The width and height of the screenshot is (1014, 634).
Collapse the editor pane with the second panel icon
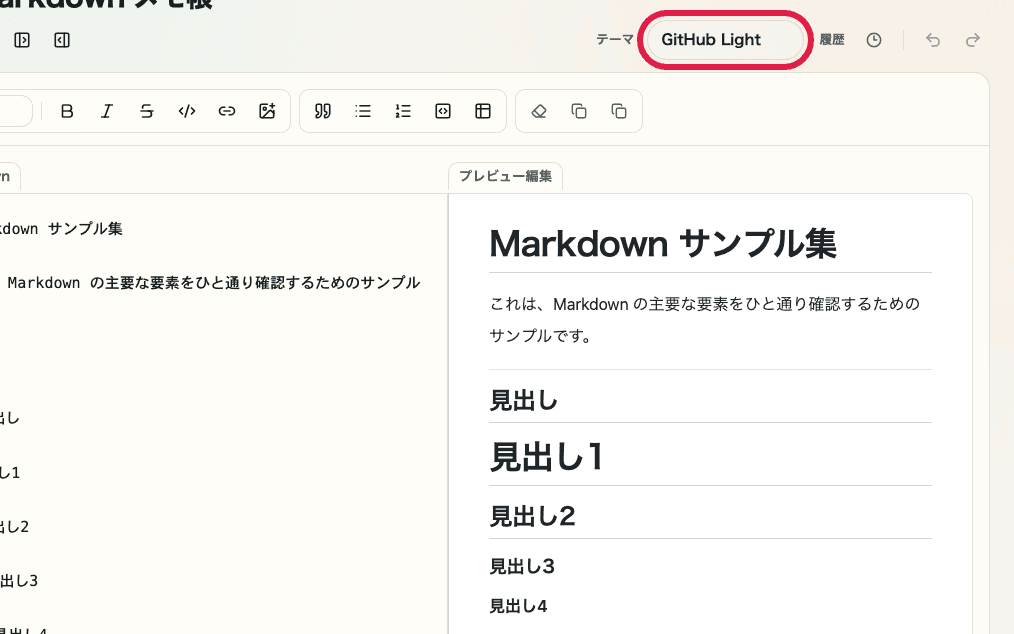coord(61,40)
